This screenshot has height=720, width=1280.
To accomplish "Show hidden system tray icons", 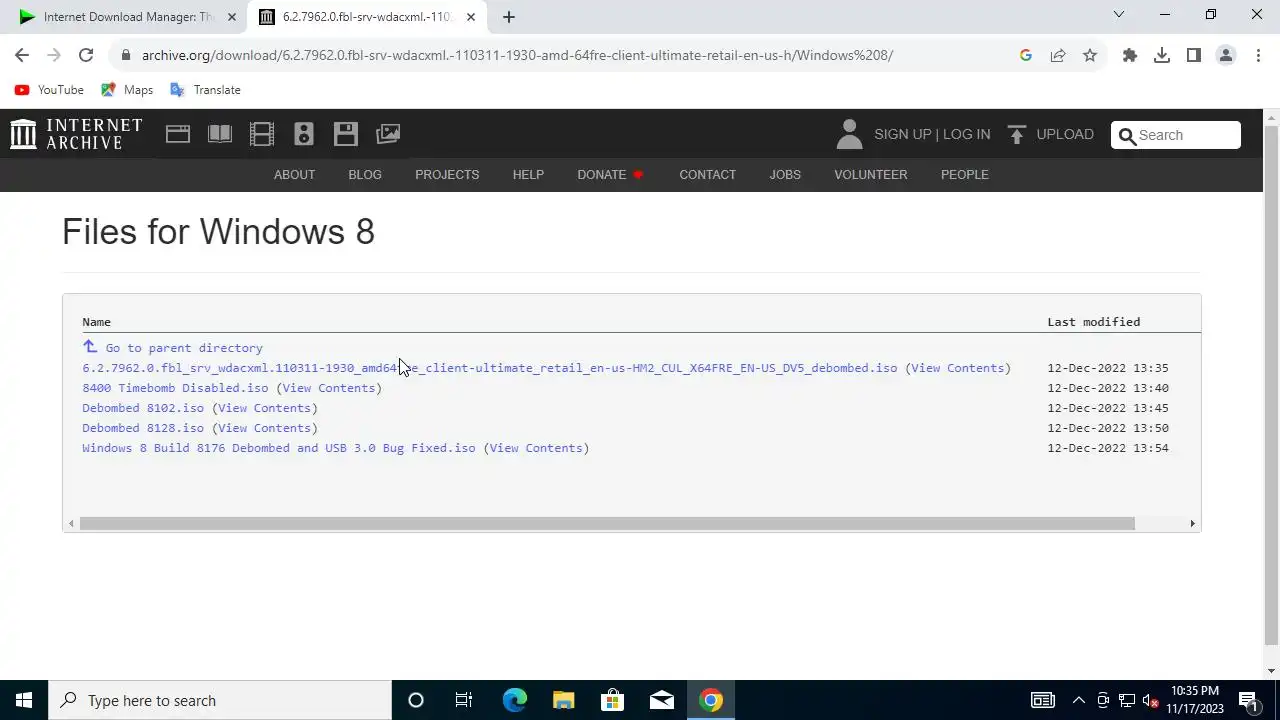I will tap(1078, 700).
